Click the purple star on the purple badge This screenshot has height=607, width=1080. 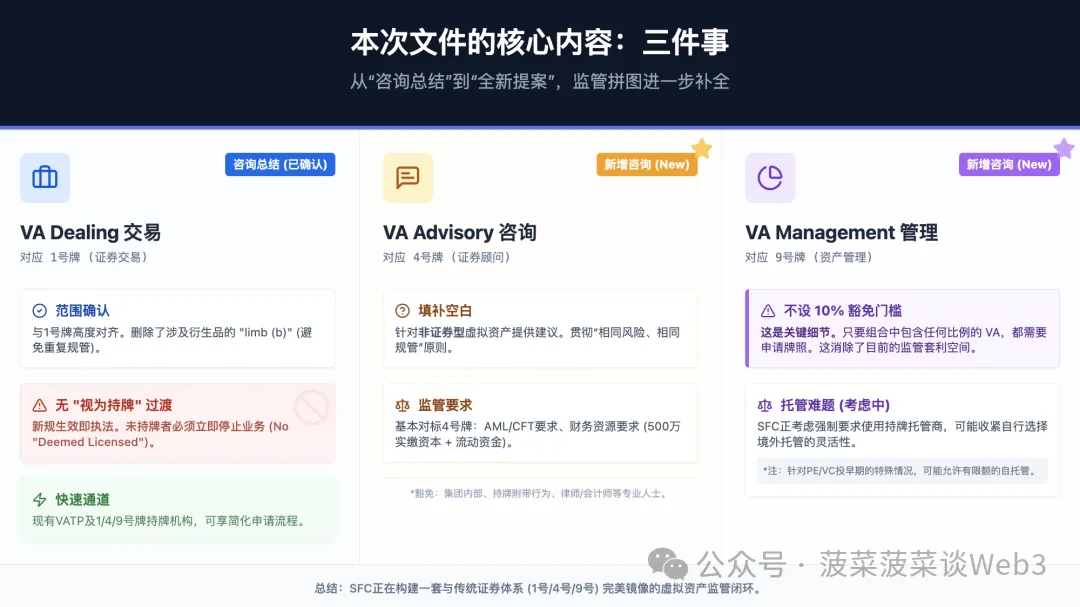coord(1064,149)
